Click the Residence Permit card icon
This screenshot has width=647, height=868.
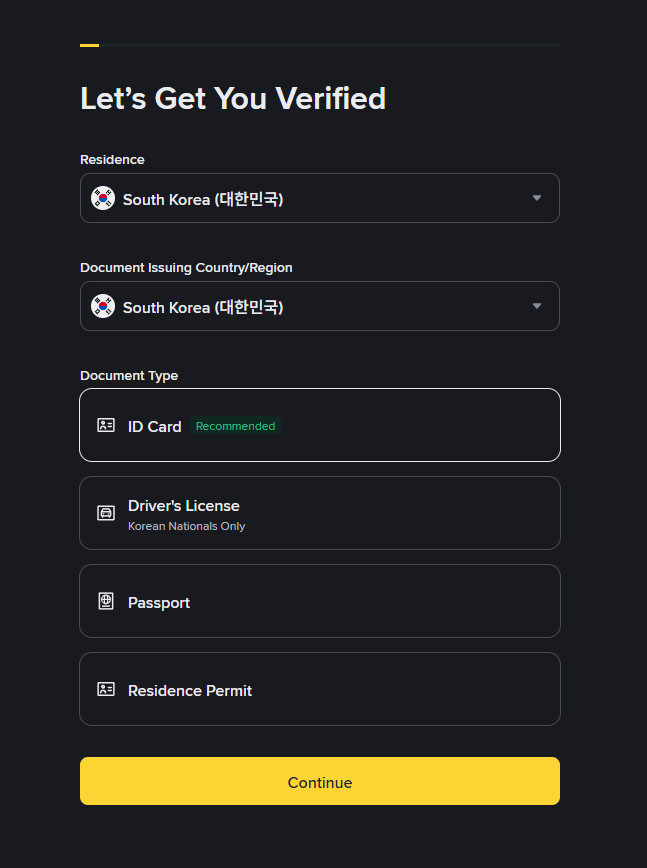coord(106,689)
